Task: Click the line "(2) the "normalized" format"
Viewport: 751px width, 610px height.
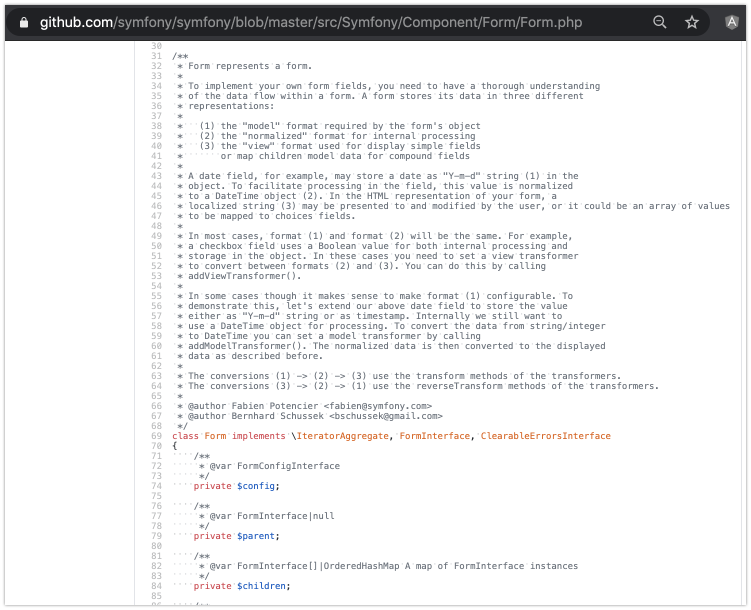Action: pyautogui.click(x=337, y=136)
